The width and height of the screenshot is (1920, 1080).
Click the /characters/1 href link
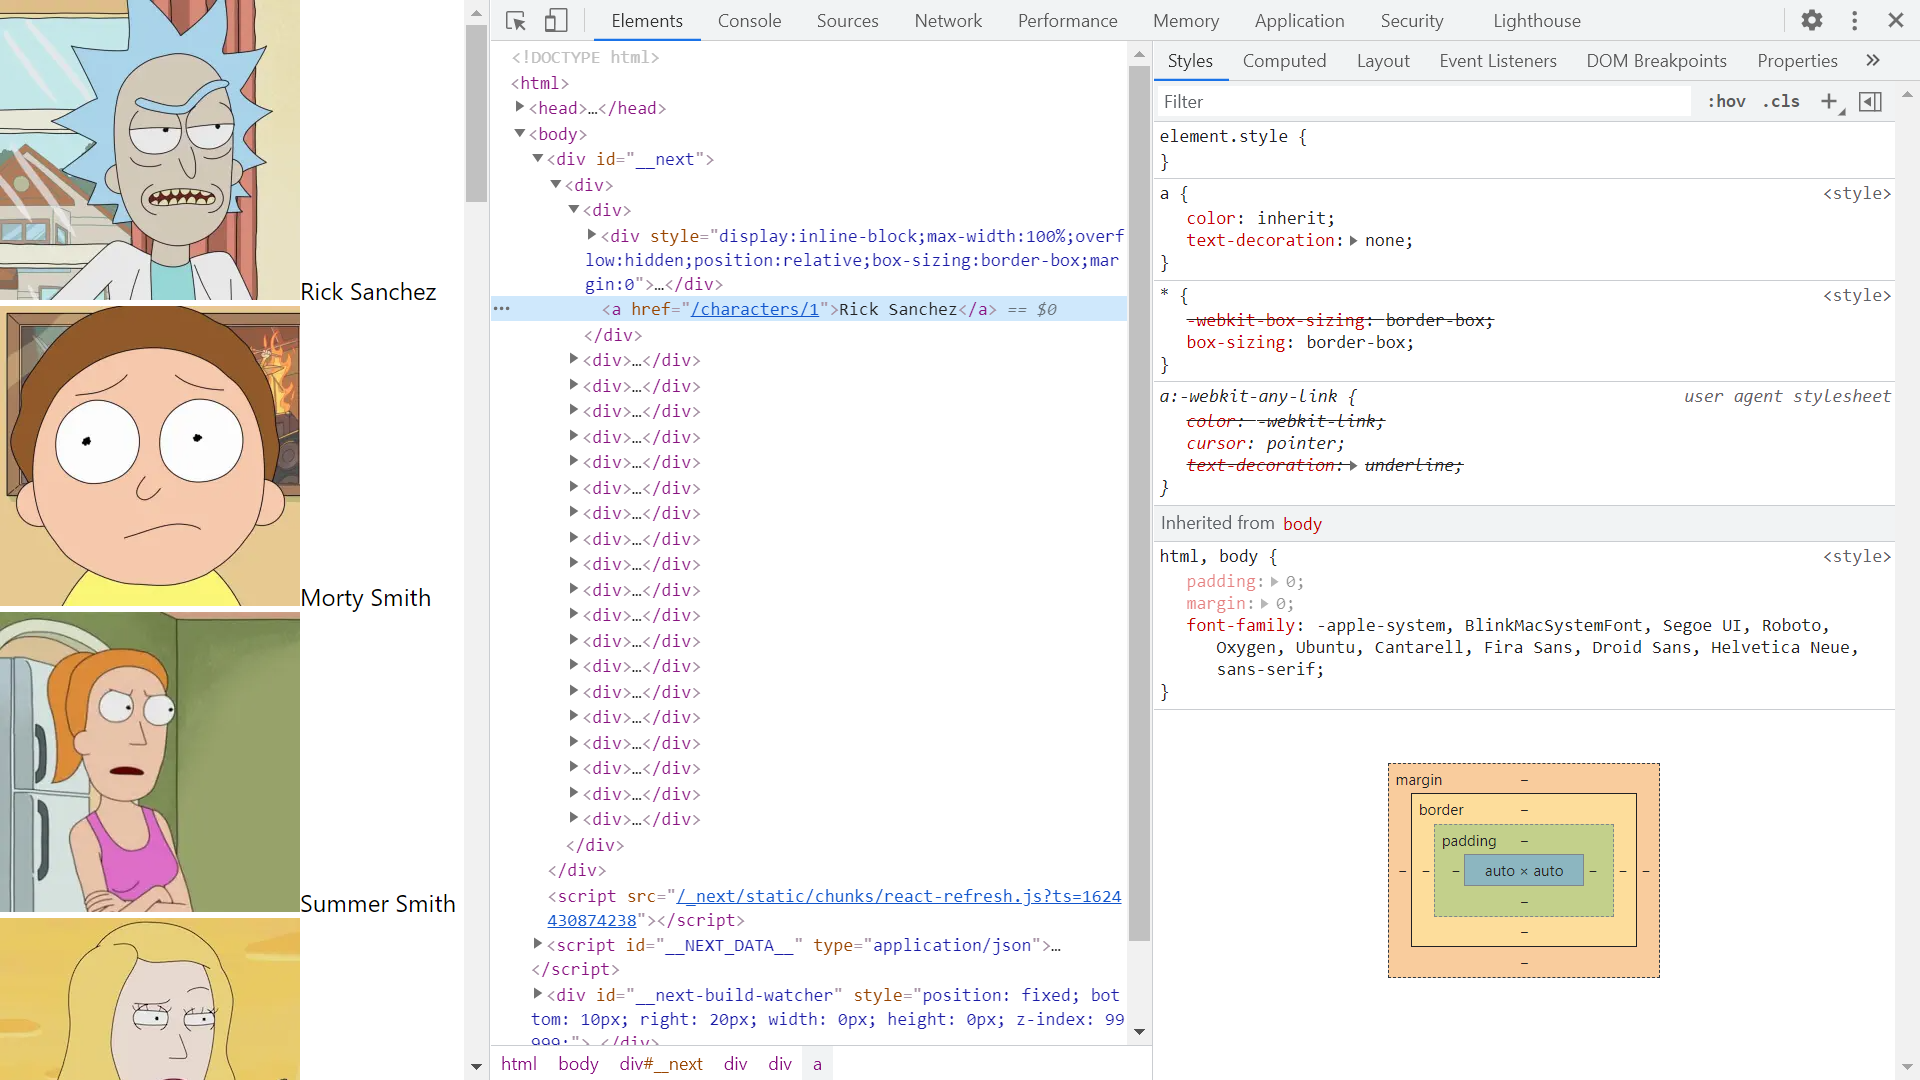point(754,309)
